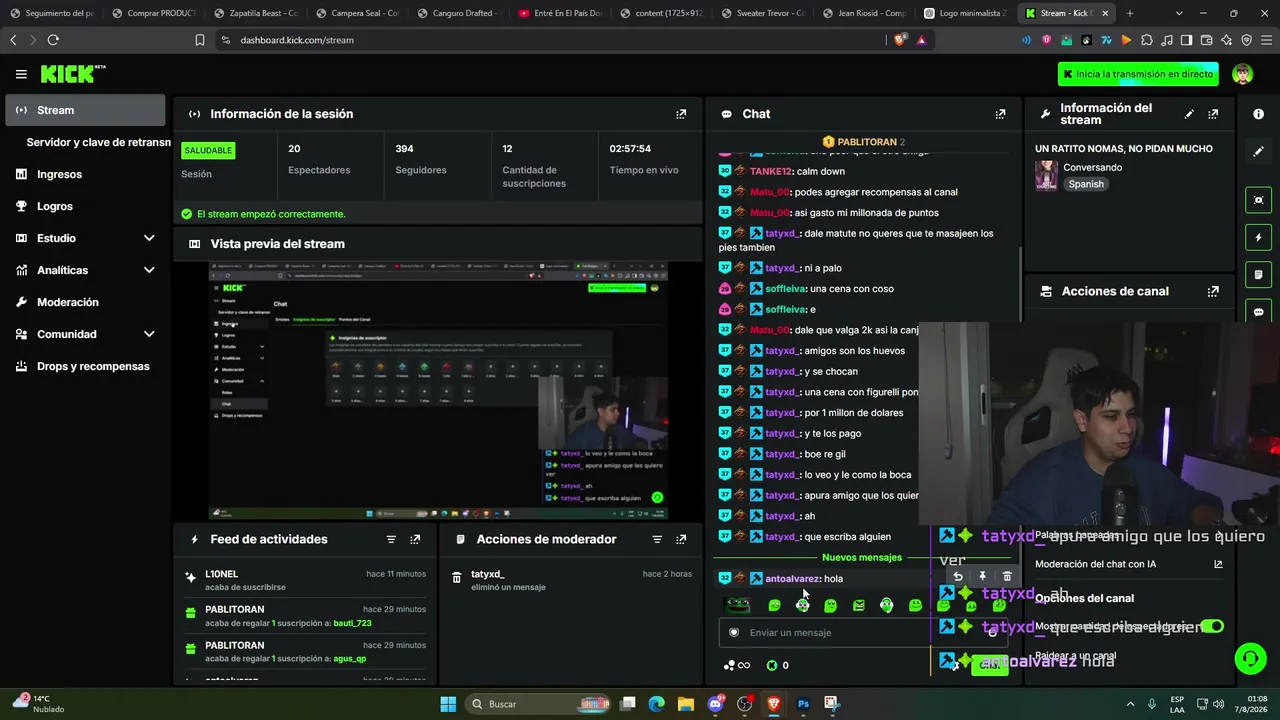Open the browser tab search dropdown

[x=1178, y=13]
